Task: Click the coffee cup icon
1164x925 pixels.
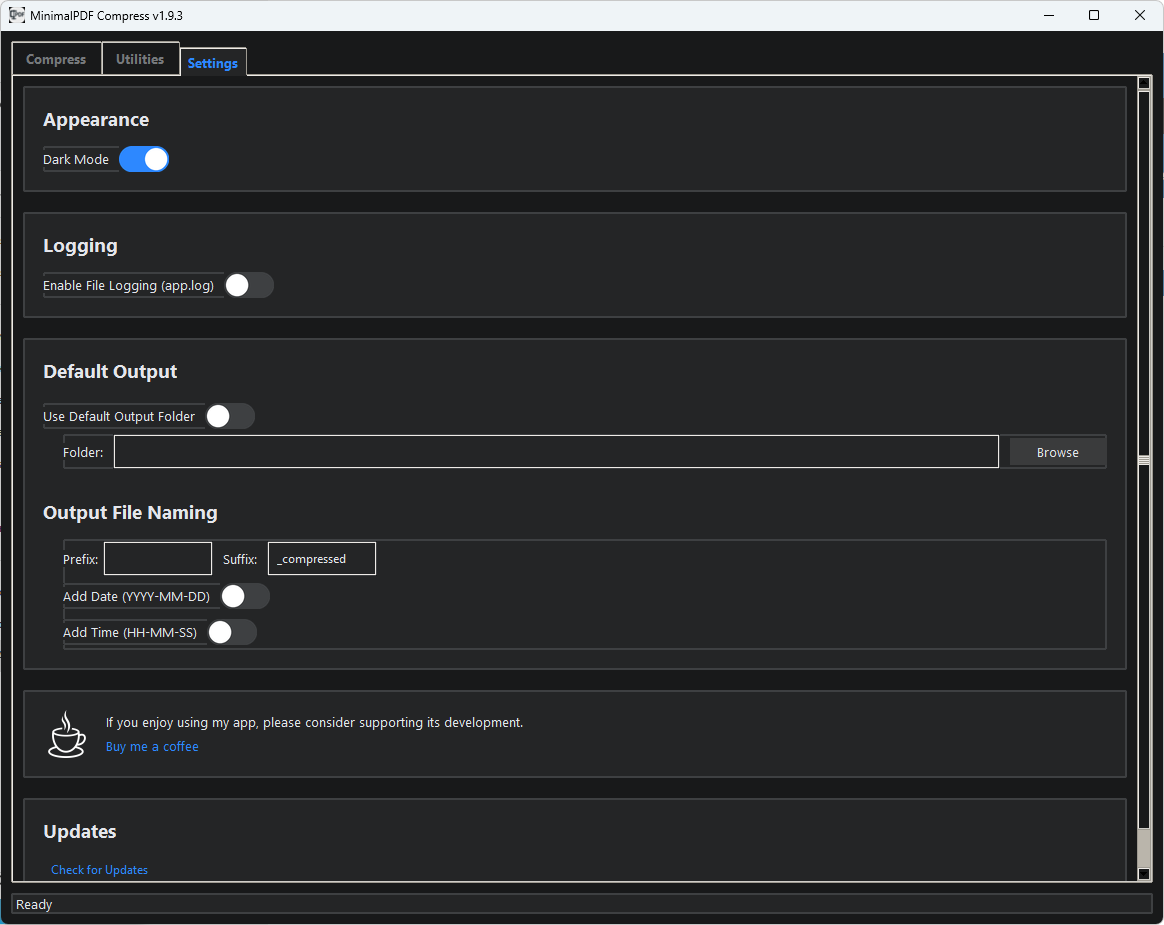Action: 67,735
